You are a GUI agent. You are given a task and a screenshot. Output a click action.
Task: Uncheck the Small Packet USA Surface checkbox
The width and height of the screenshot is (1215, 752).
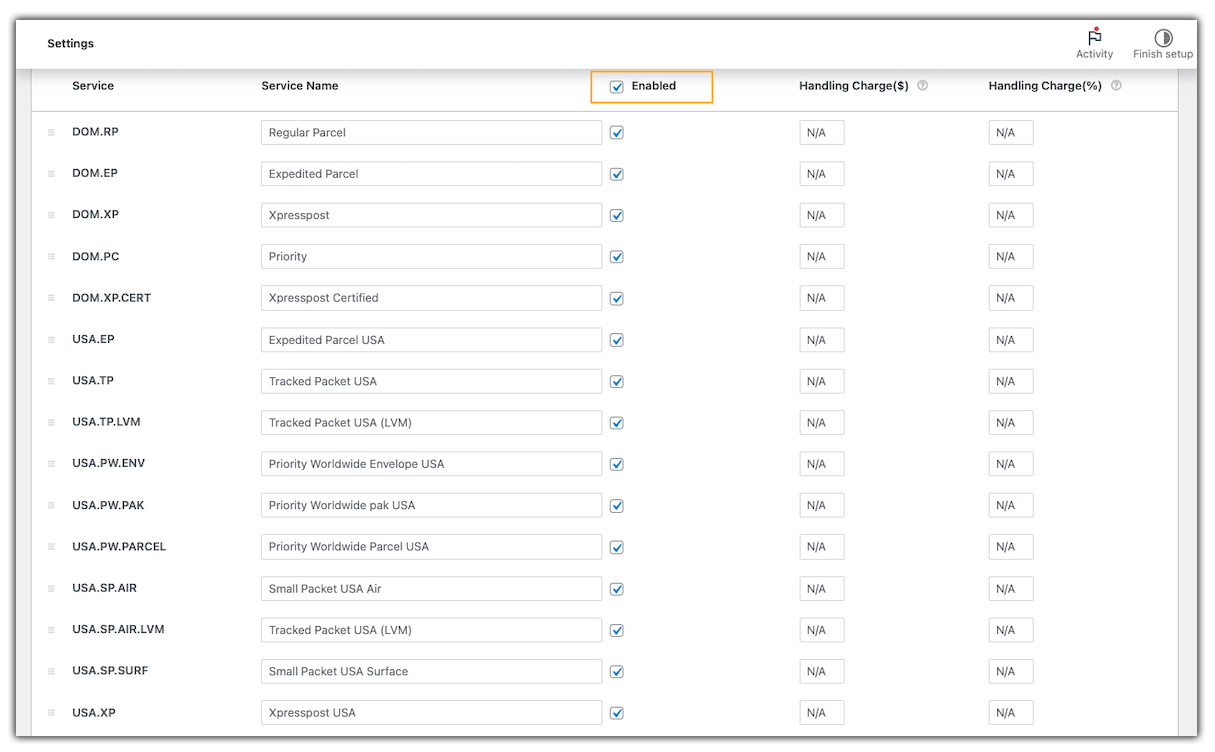pos(617,672)
